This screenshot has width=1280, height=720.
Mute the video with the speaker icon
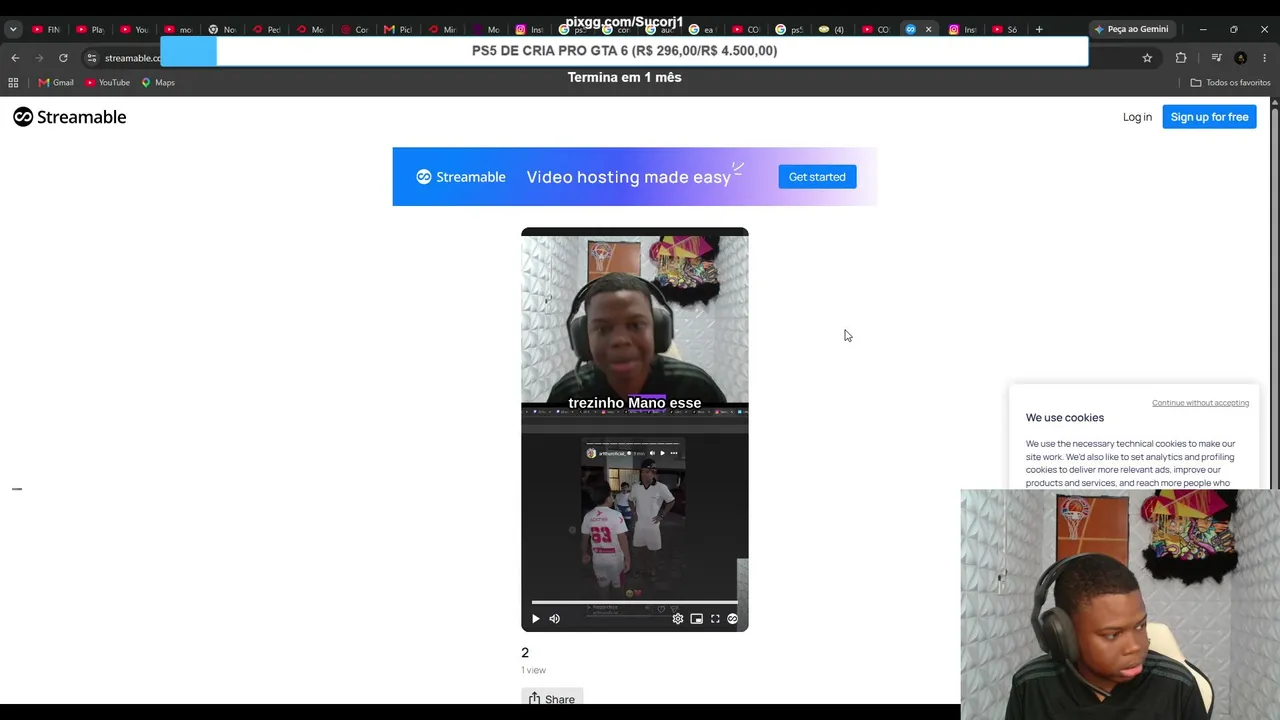point(555,619)
